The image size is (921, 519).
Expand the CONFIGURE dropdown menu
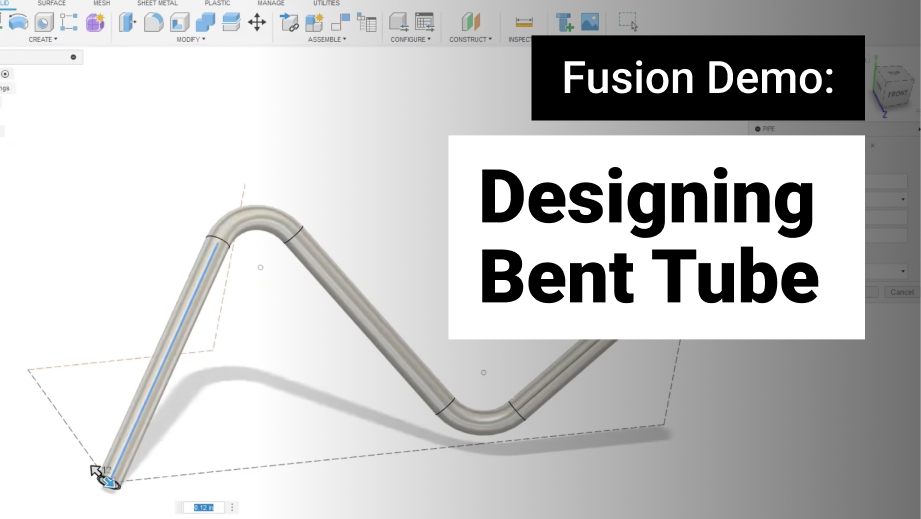point(411,39)
